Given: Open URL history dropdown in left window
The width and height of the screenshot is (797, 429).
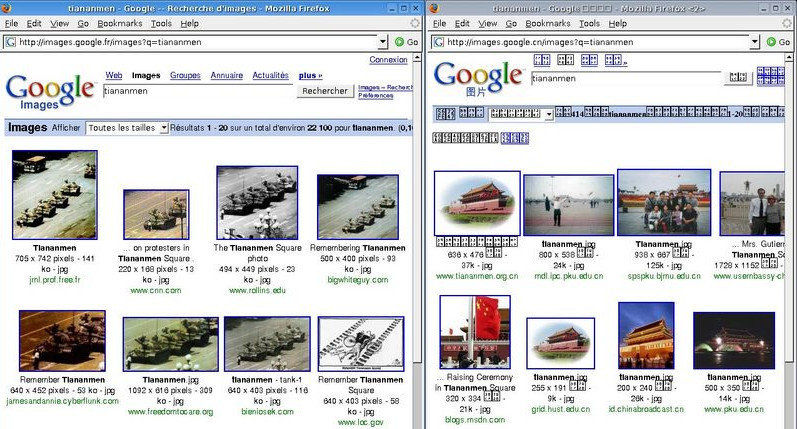Looking at the screenshot, I should pos(383,42).
